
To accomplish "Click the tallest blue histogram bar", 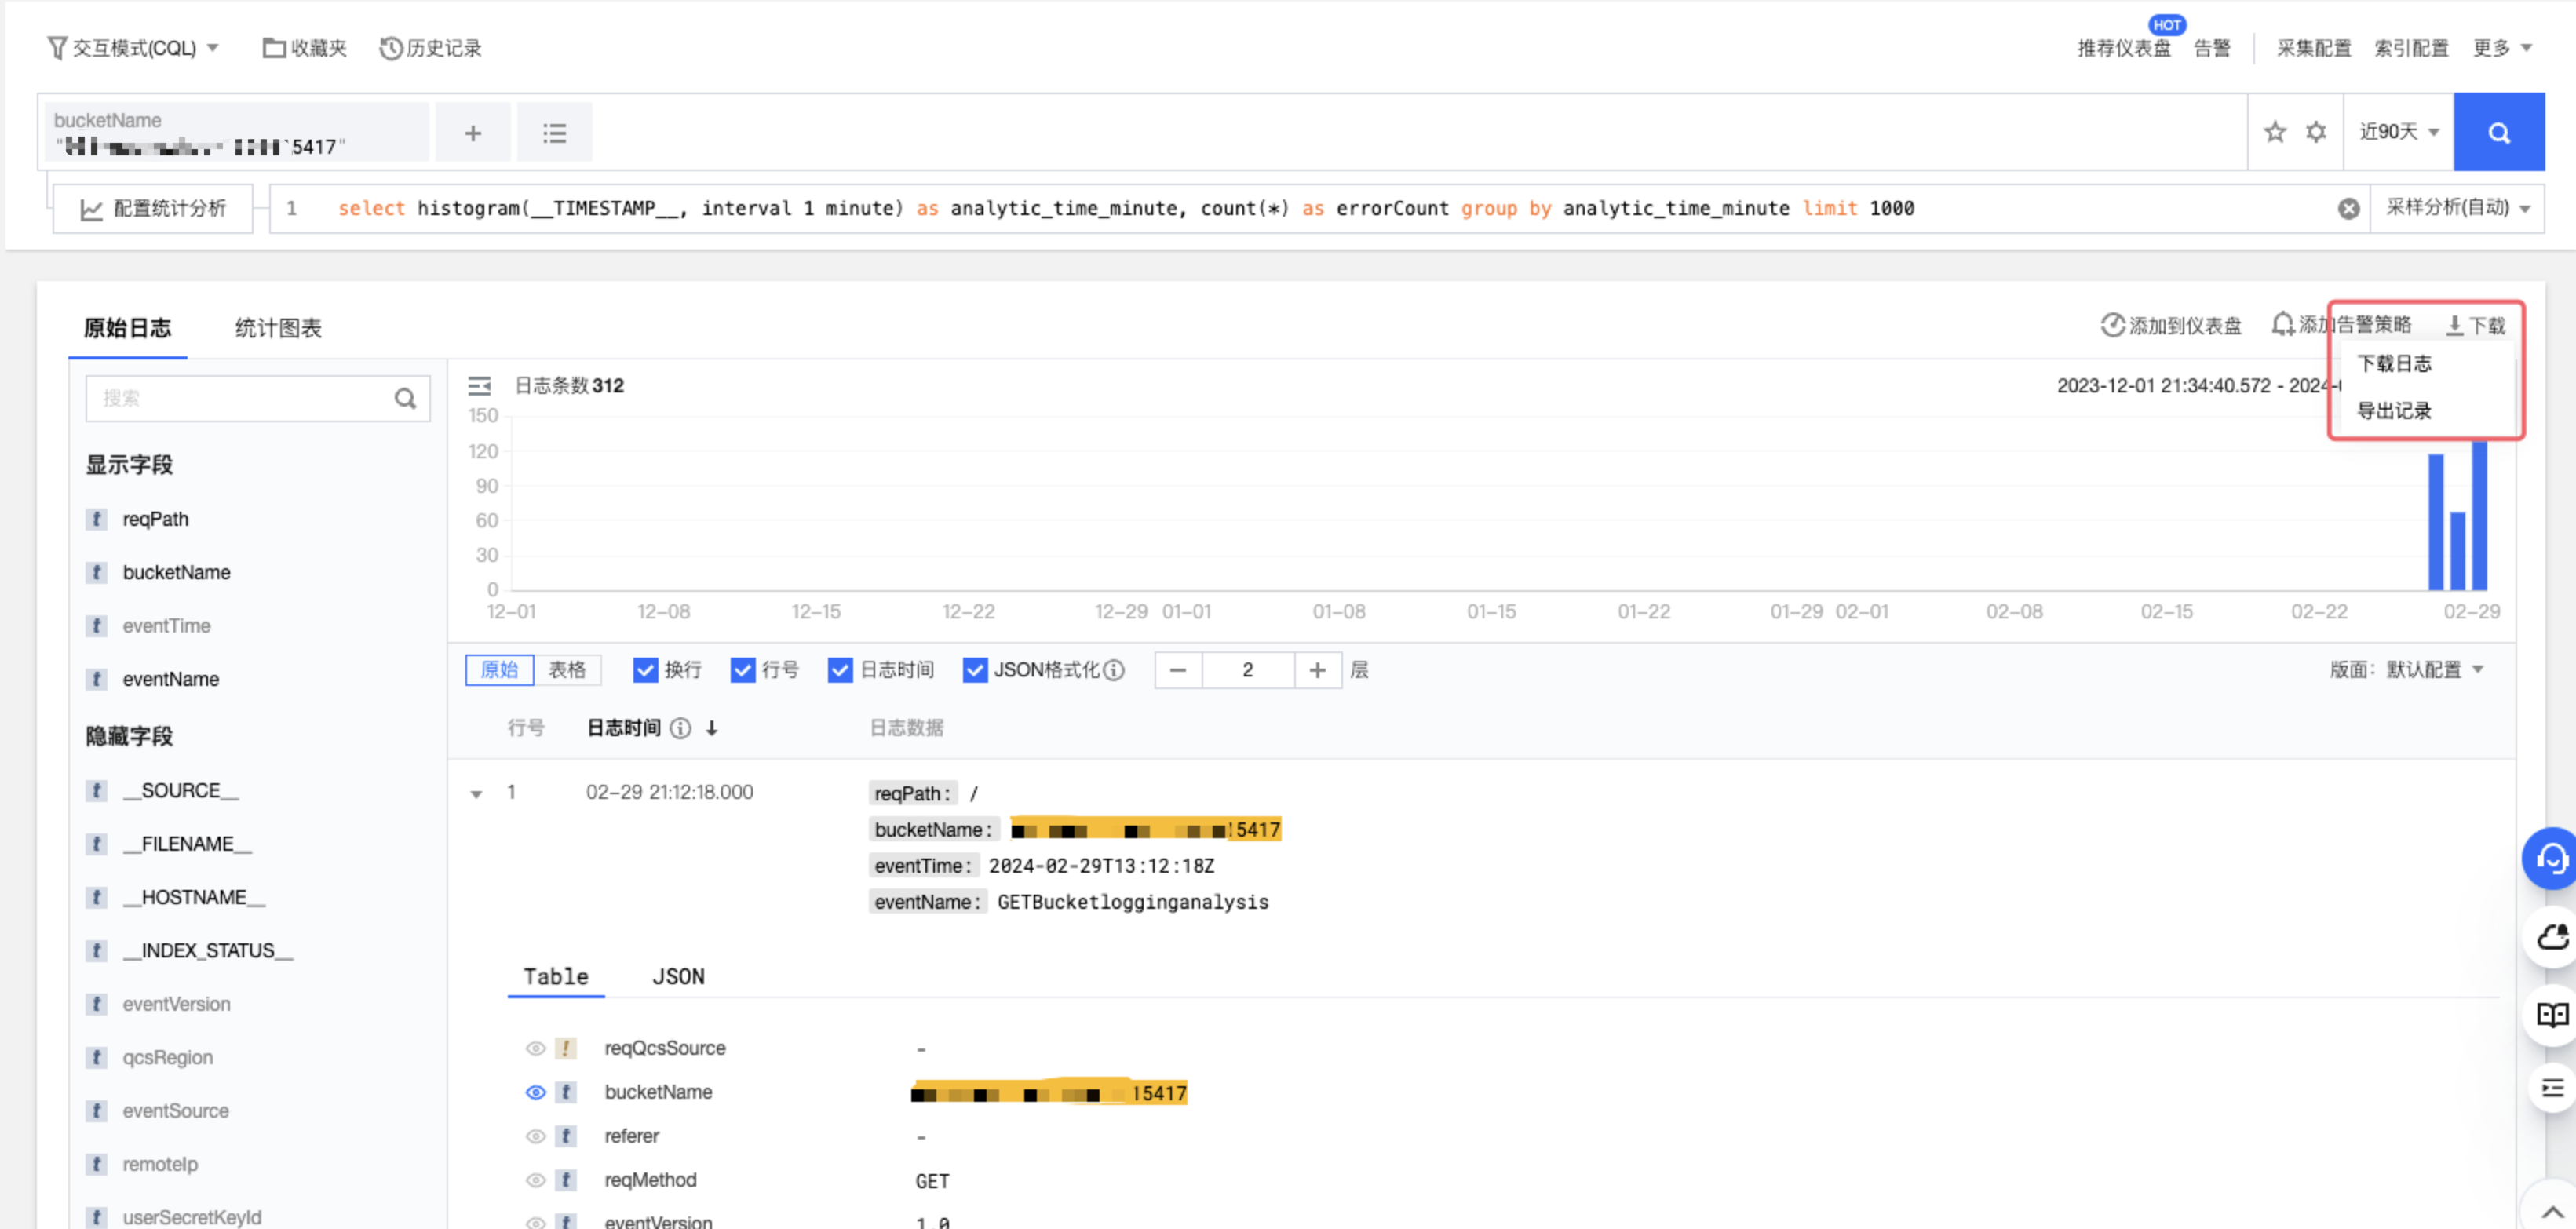I will coord(2479,515).
